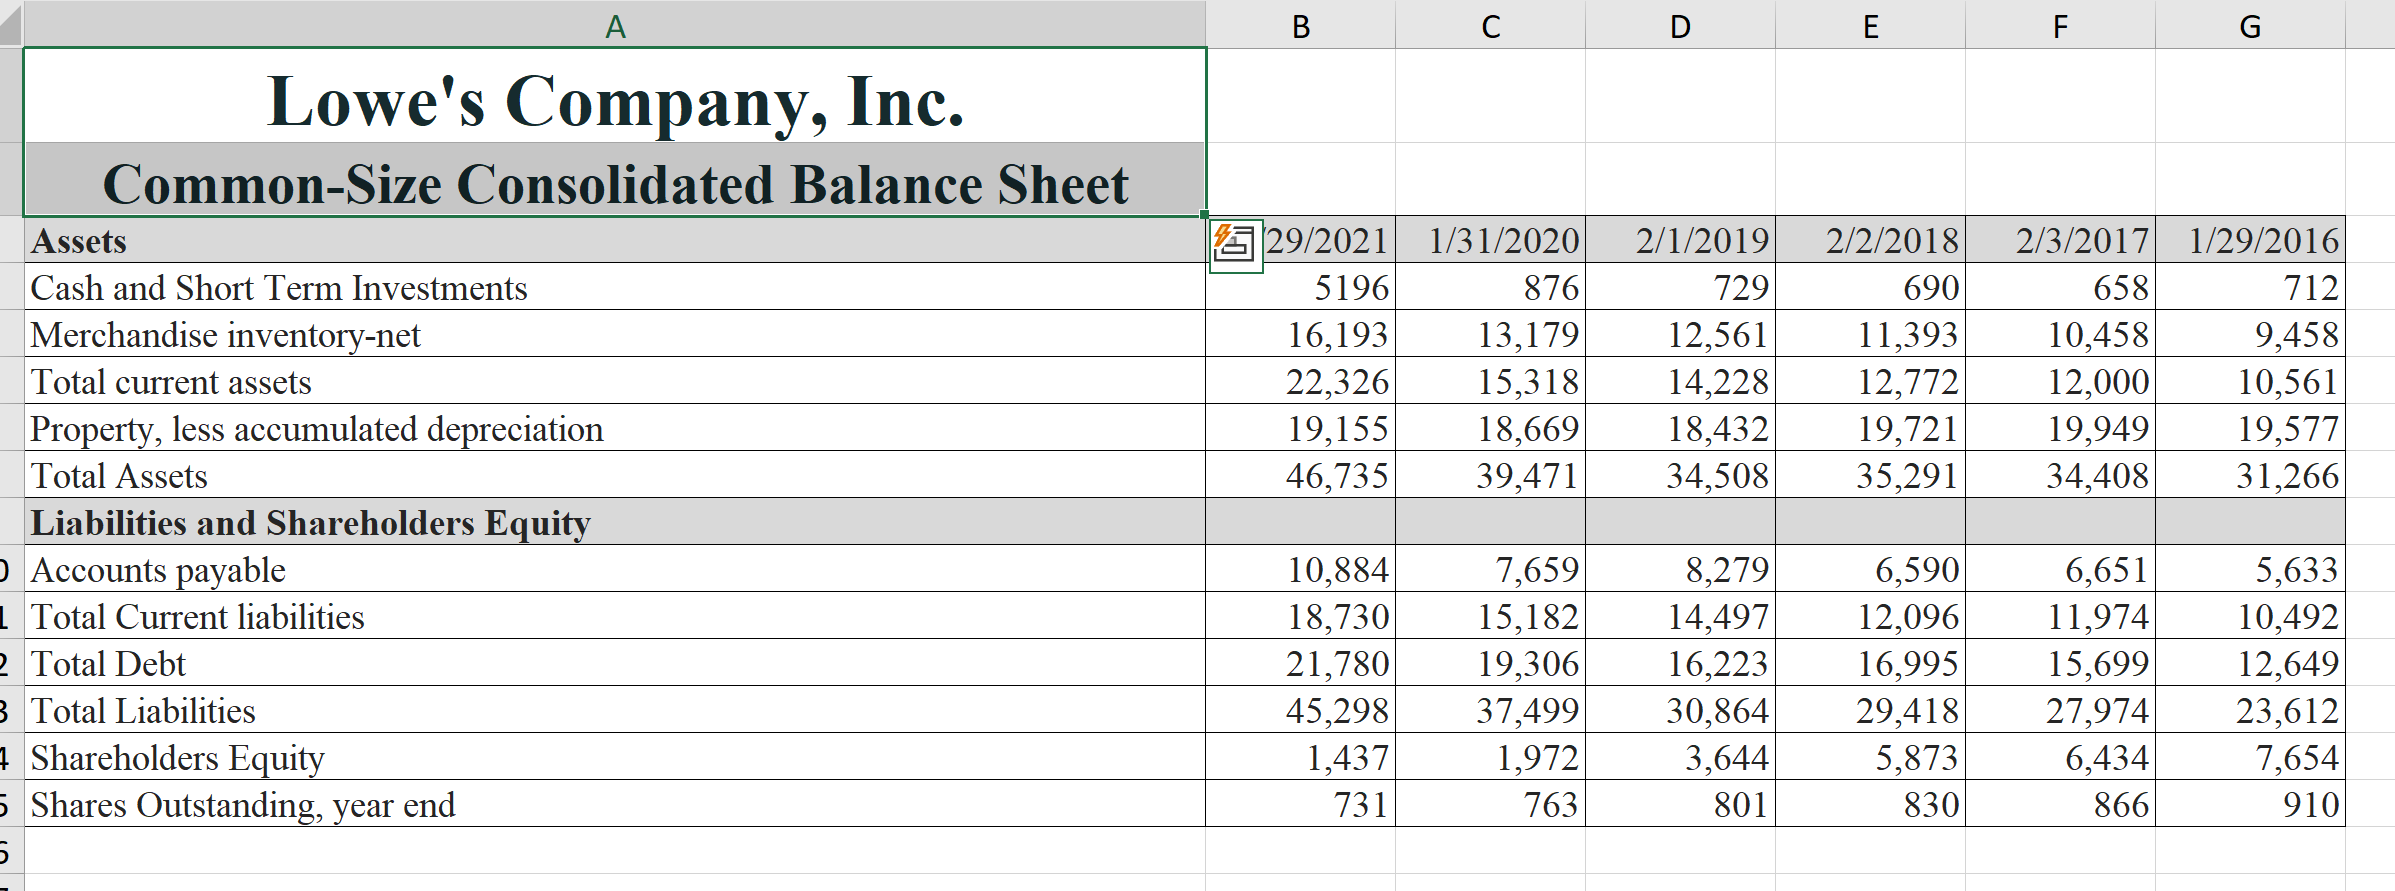Select the 2/1/2019 date header cell

click(x=1681, y=240)
